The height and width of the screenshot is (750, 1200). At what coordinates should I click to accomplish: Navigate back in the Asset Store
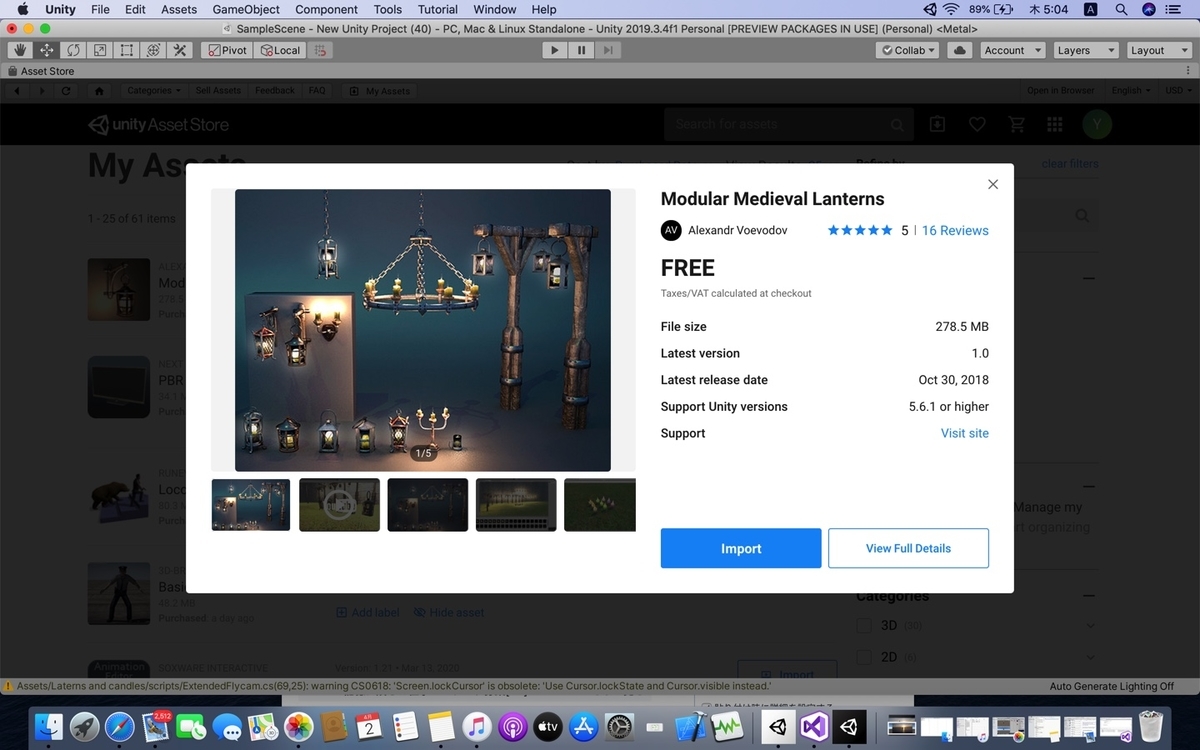(17, 90)
